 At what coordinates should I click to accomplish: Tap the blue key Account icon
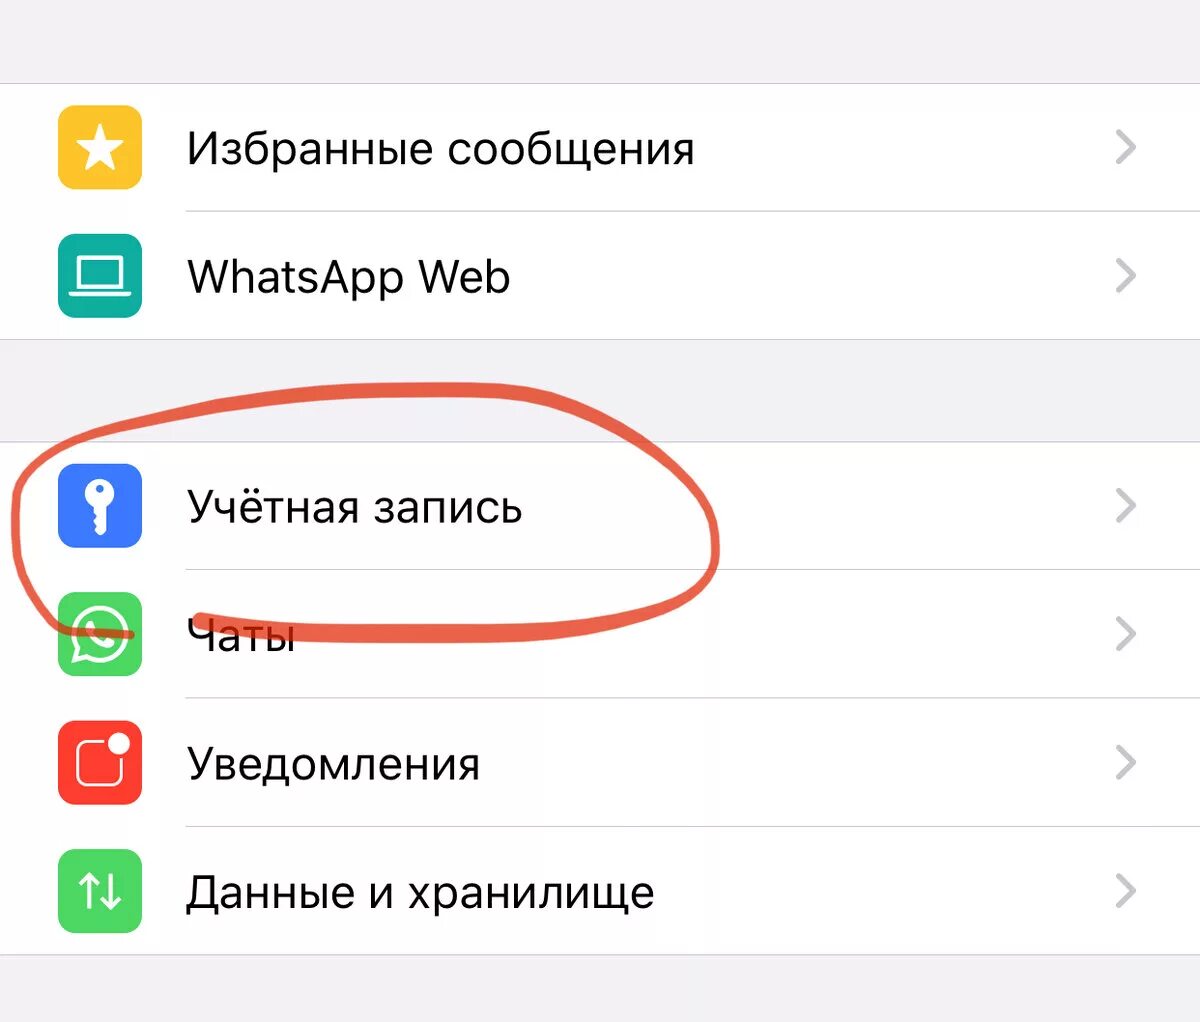click(100, 506)
